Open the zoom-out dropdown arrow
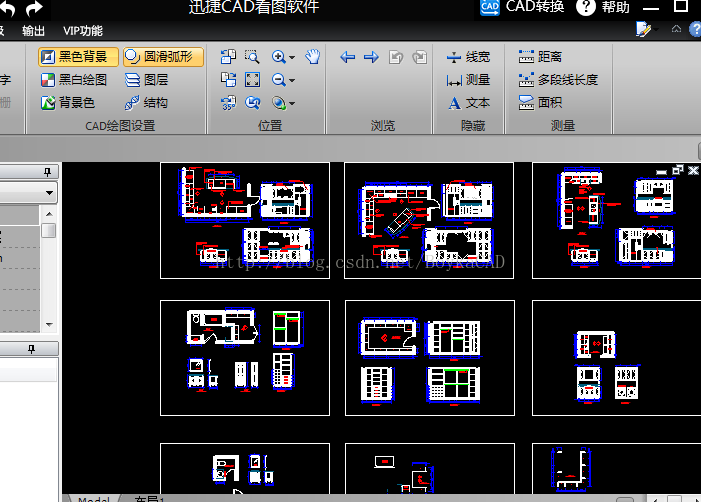This screenshot has height=502, width=701. tap(292, 81)
